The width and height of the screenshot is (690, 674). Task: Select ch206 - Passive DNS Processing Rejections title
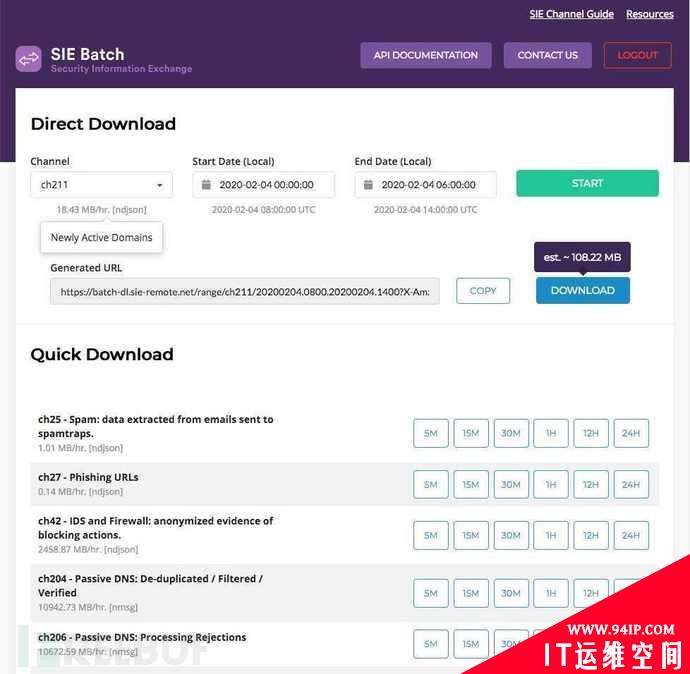142,637
